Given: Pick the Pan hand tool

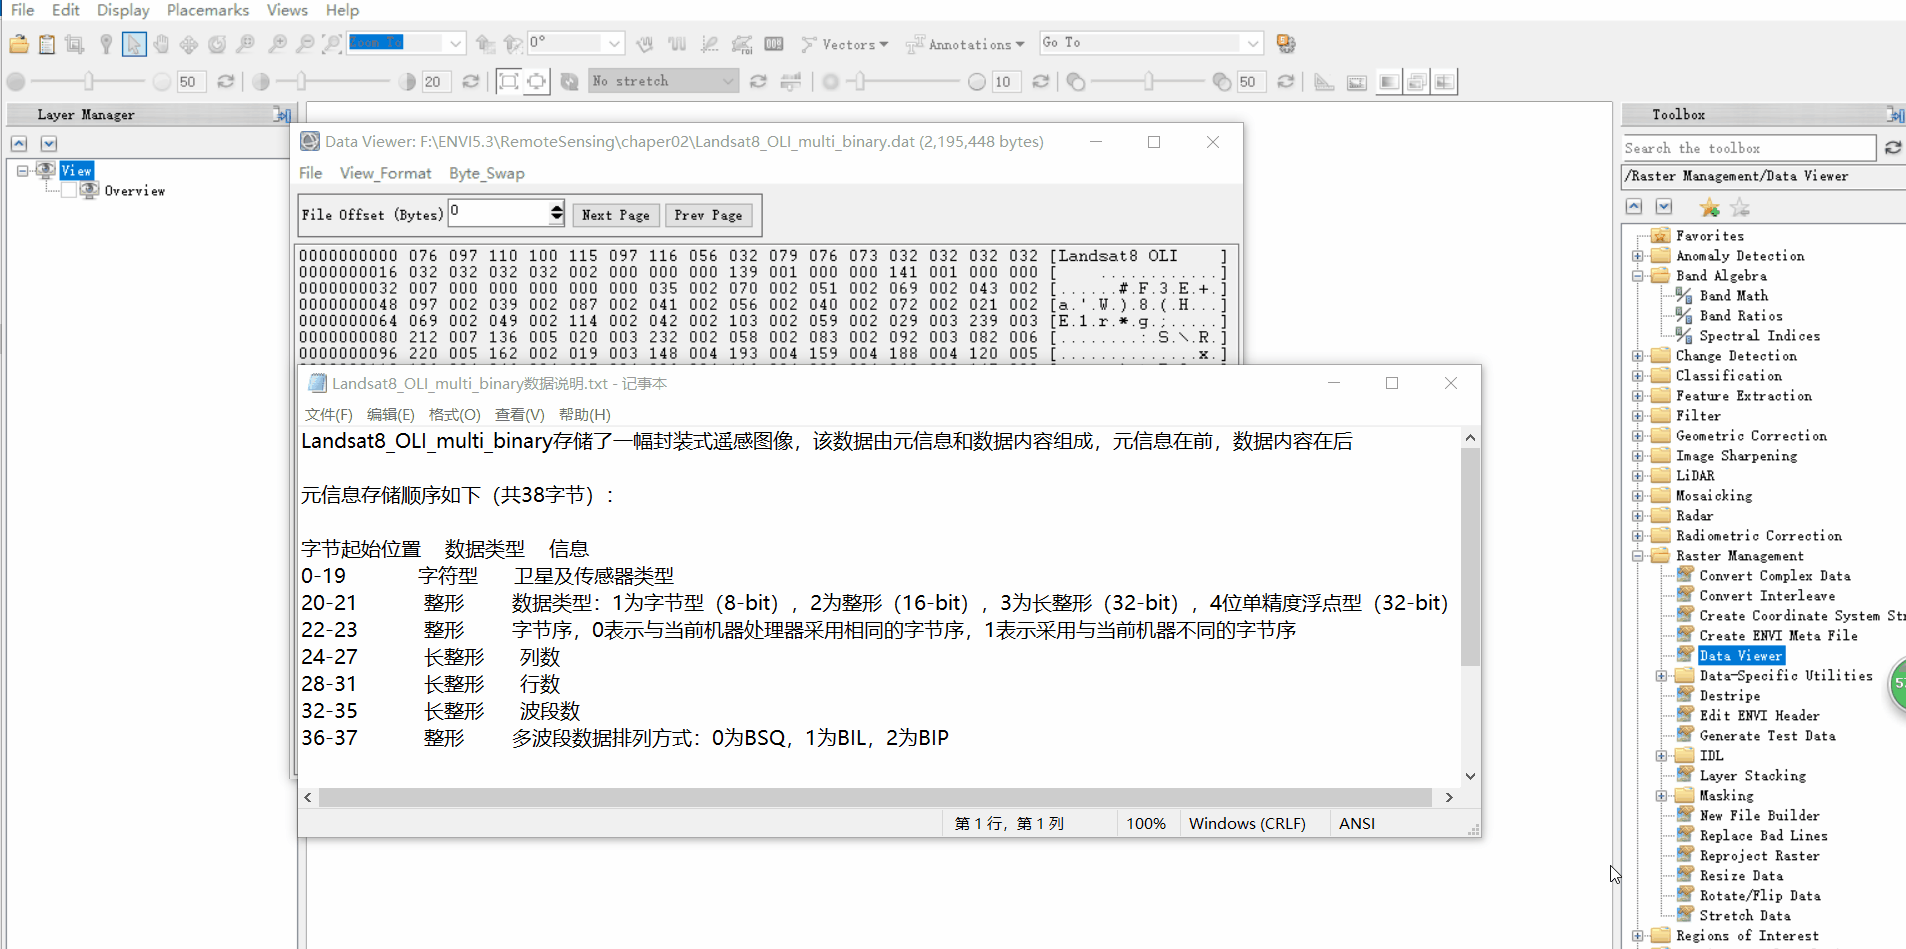Looking at the screenshot, I should pos(161,44).
